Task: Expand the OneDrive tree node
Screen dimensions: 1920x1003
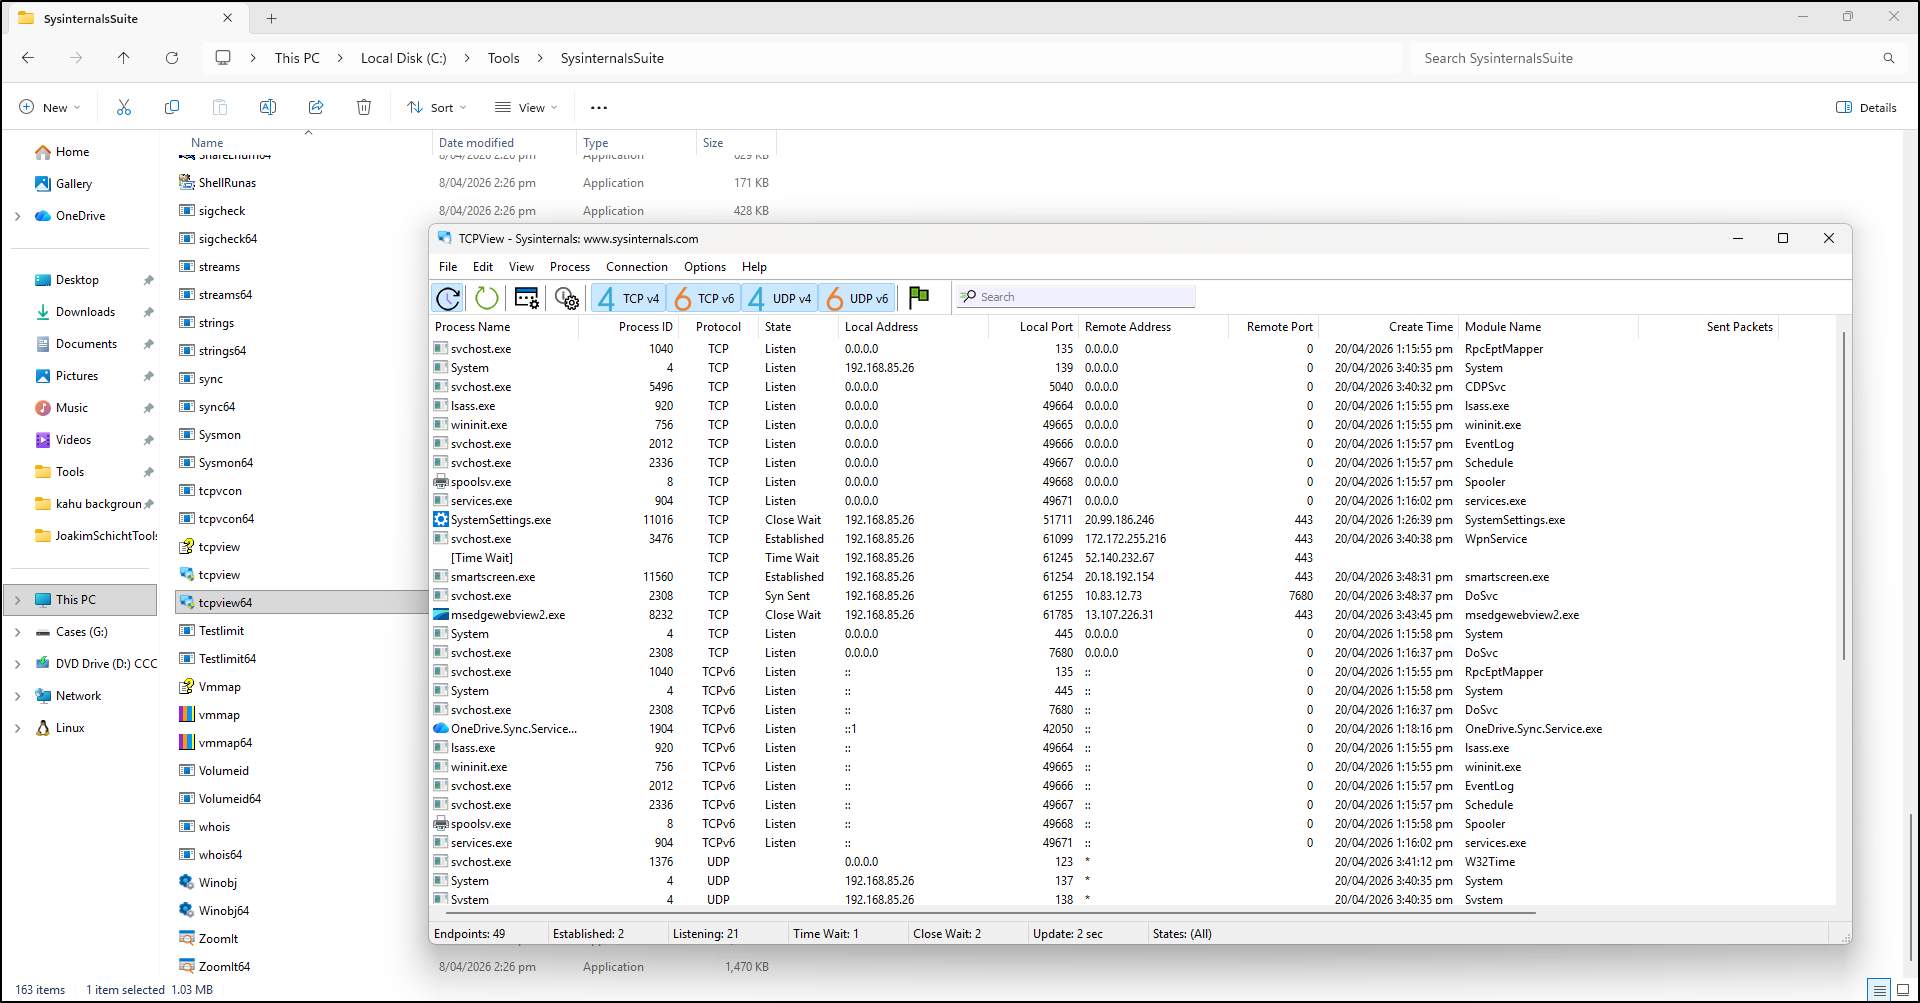Action: pyautogui.click(x=18, y=216)
